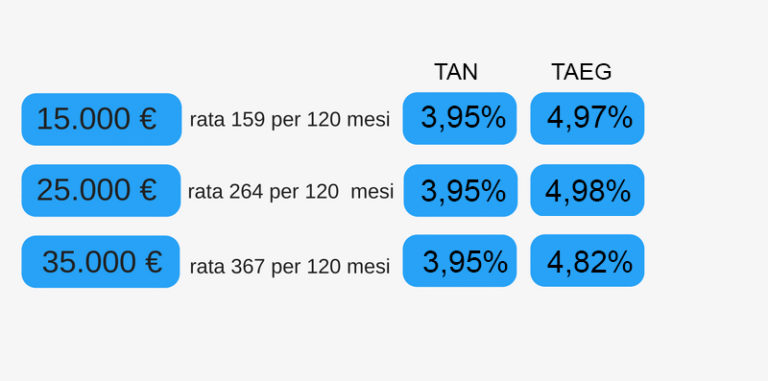Screen dimensions: 768x381
Task: Choose the 35.000 € loan amount button
Action: [x=101, y=262]
